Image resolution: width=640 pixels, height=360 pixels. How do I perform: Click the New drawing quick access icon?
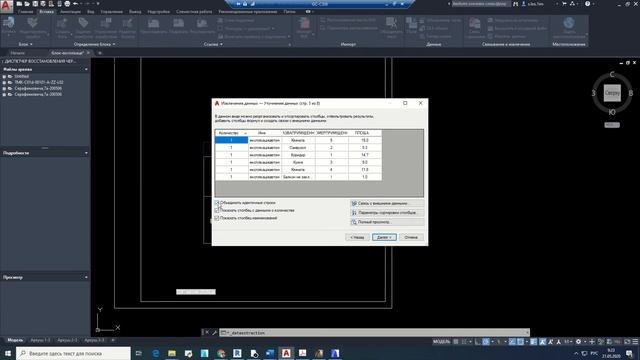pos(19,4)
